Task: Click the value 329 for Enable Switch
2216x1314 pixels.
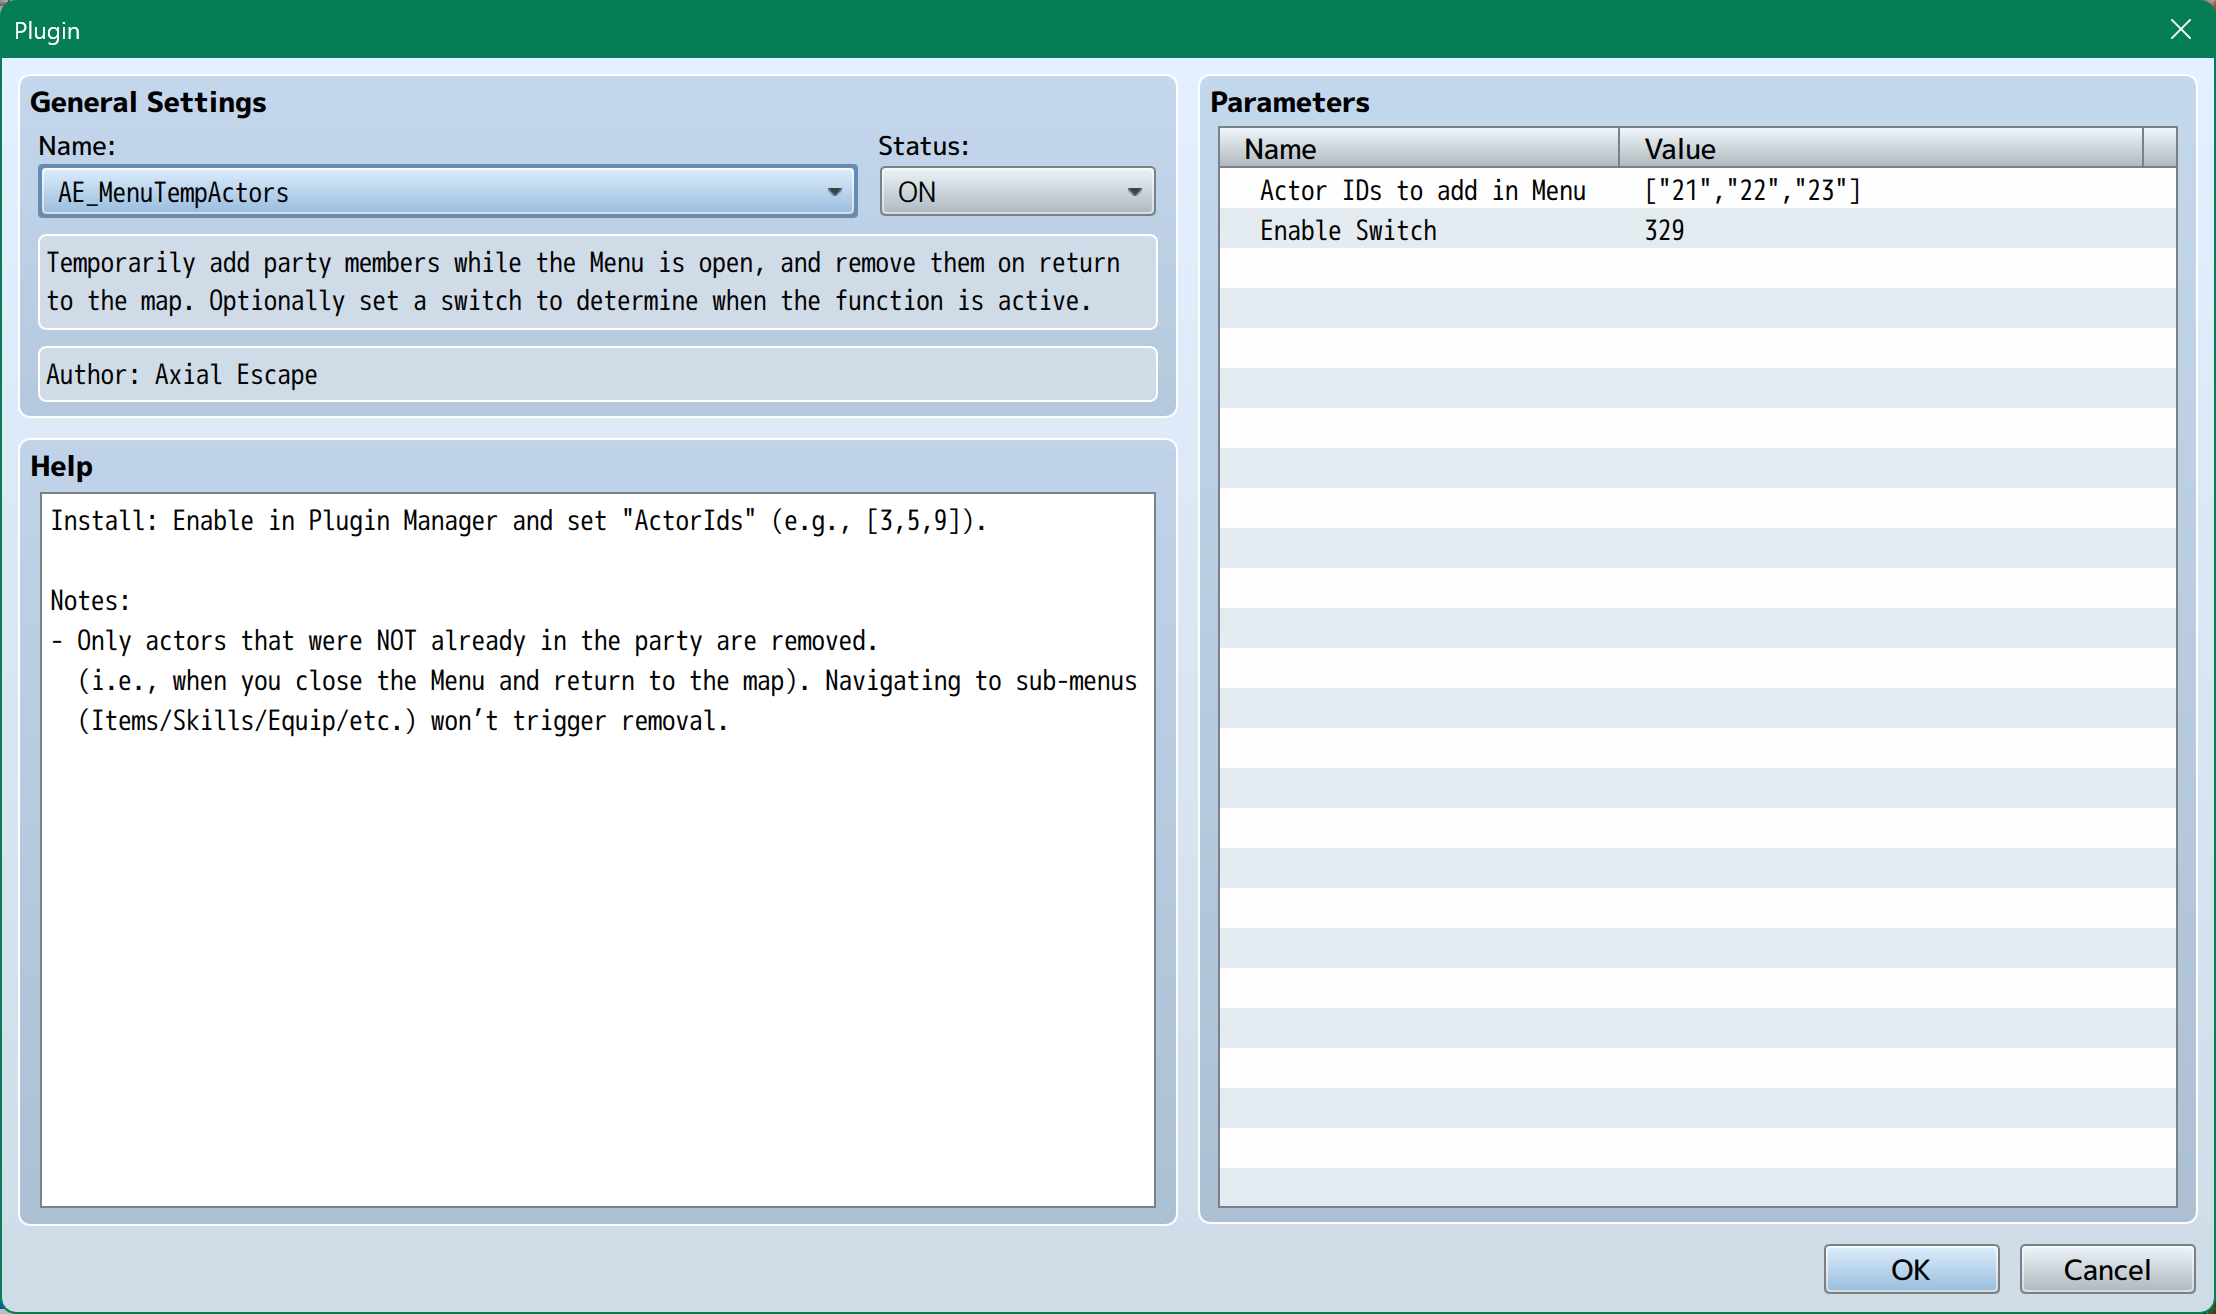Action: click(x=1664, y=230)
